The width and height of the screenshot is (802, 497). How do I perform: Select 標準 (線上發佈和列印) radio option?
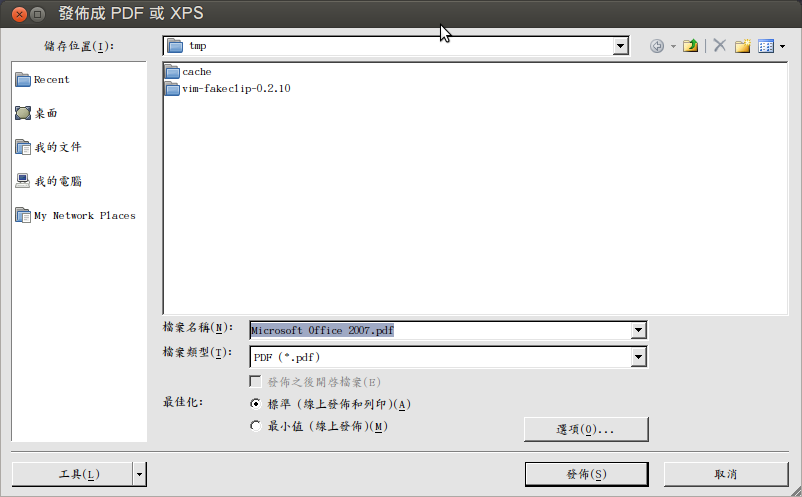[255, 404]
